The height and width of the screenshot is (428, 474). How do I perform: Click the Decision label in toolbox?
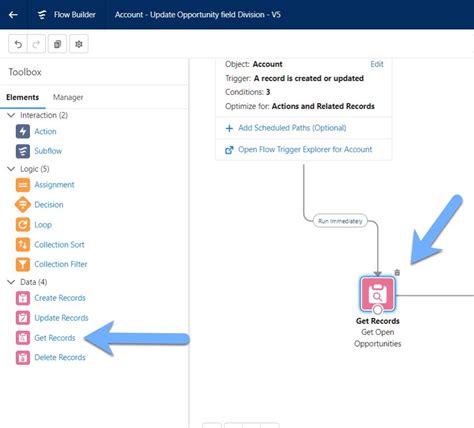[49, 204]
